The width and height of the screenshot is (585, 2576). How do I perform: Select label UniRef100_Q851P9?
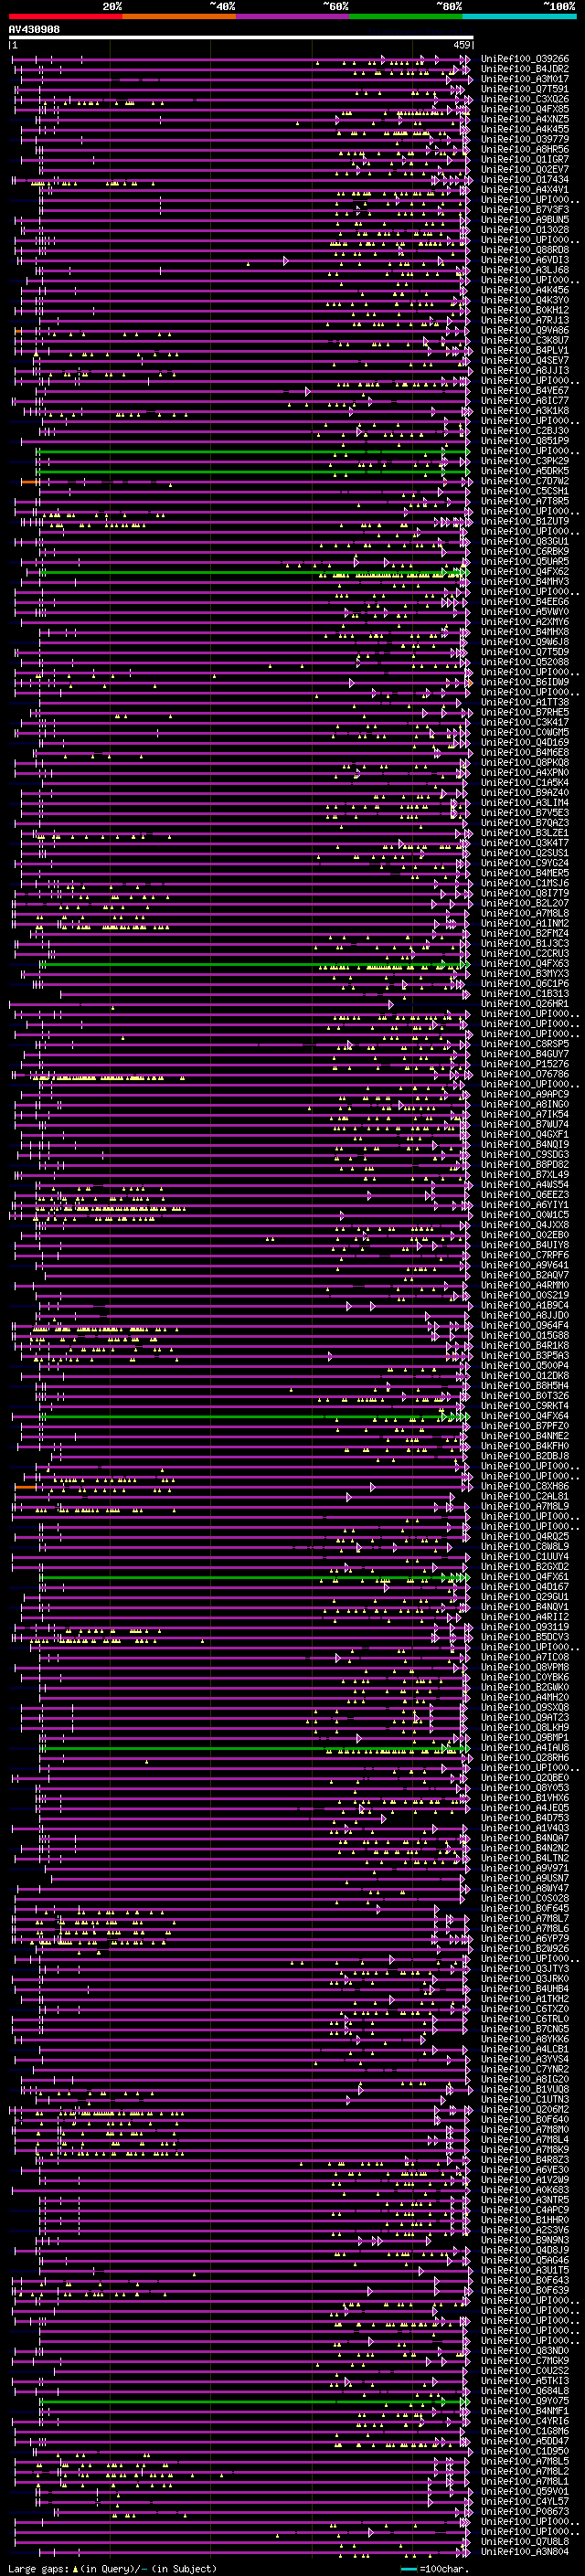525,441
